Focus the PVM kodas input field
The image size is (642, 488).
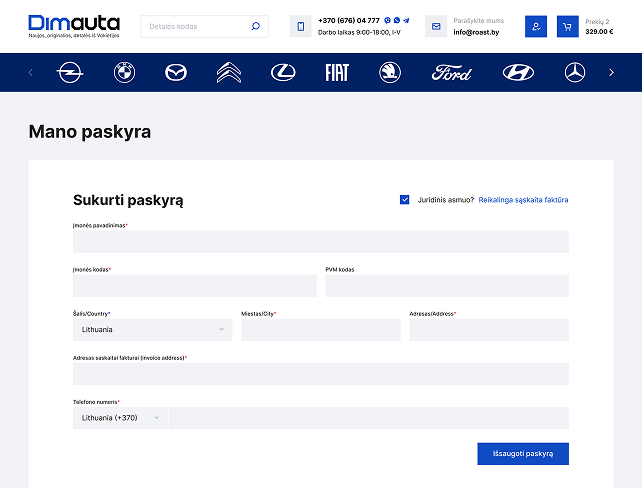click(446, 286)
